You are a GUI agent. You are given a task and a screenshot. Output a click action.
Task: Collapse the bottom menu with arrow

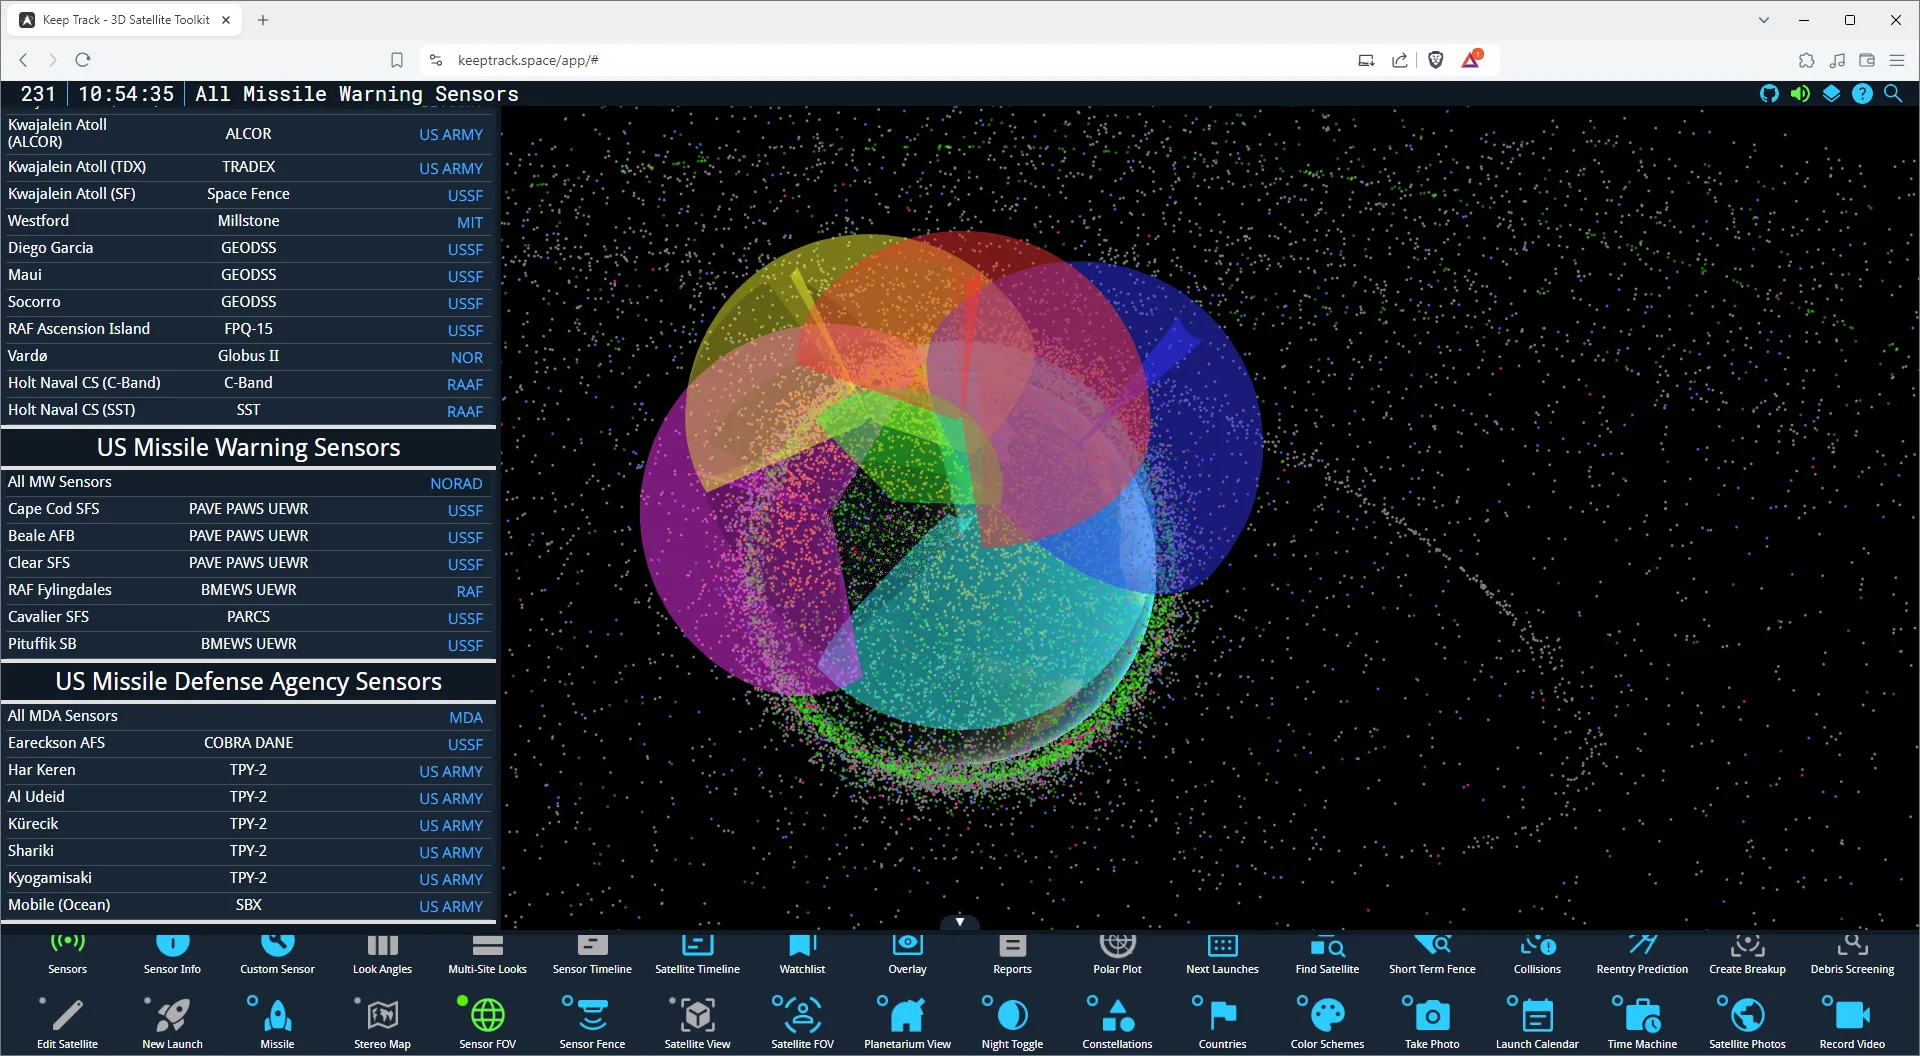[960, 921]
